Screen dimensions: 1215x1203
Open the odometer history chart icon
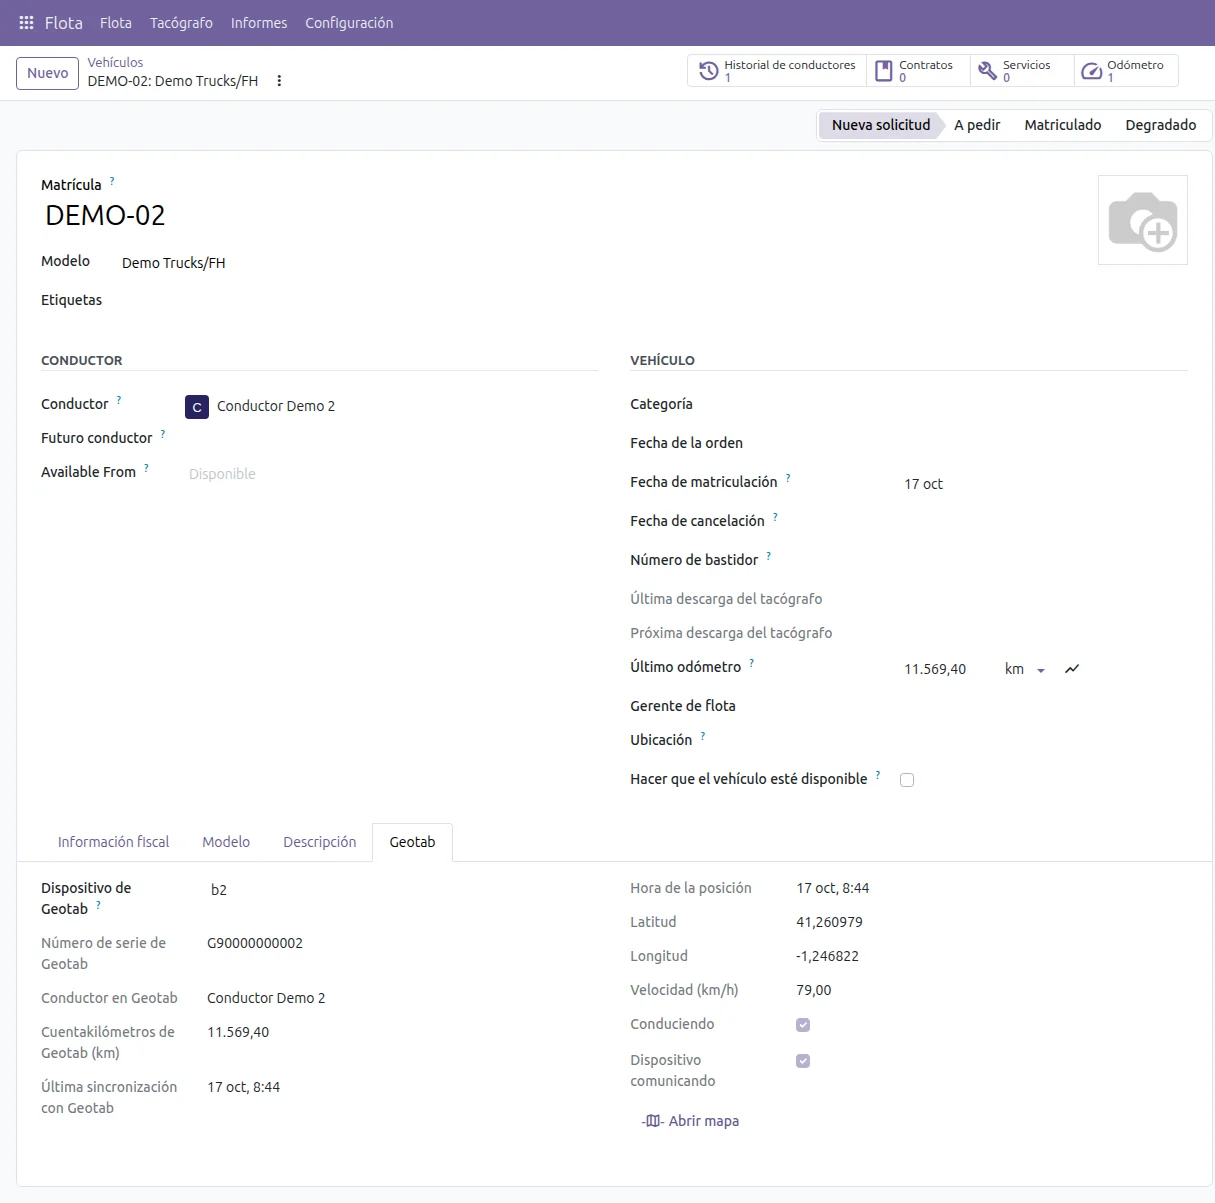(1072, 669)
